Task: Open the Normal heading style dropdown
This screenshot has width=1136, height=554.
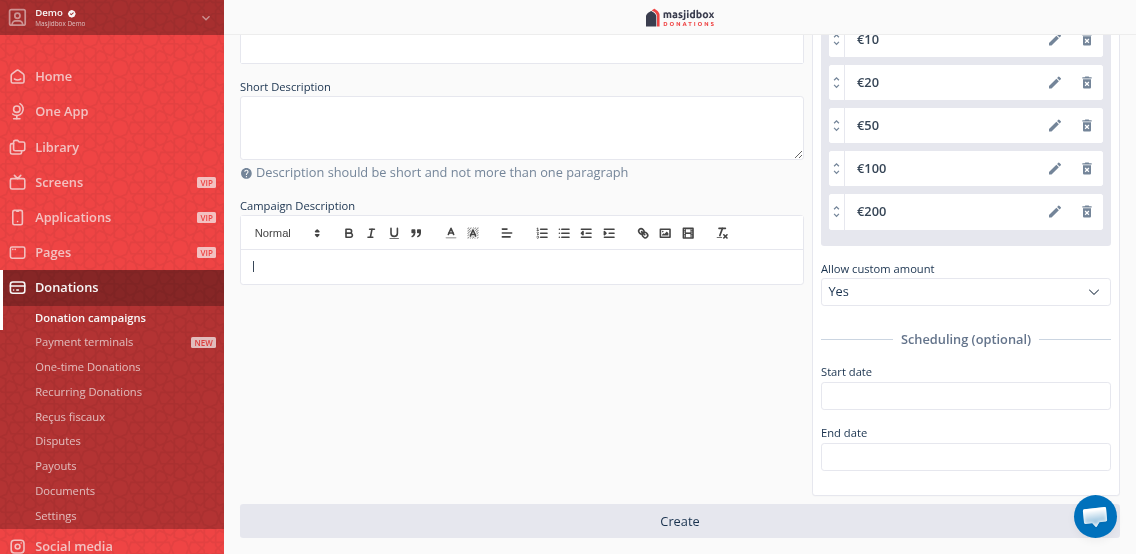Action: pyautogui.click(x=287, y=233)
